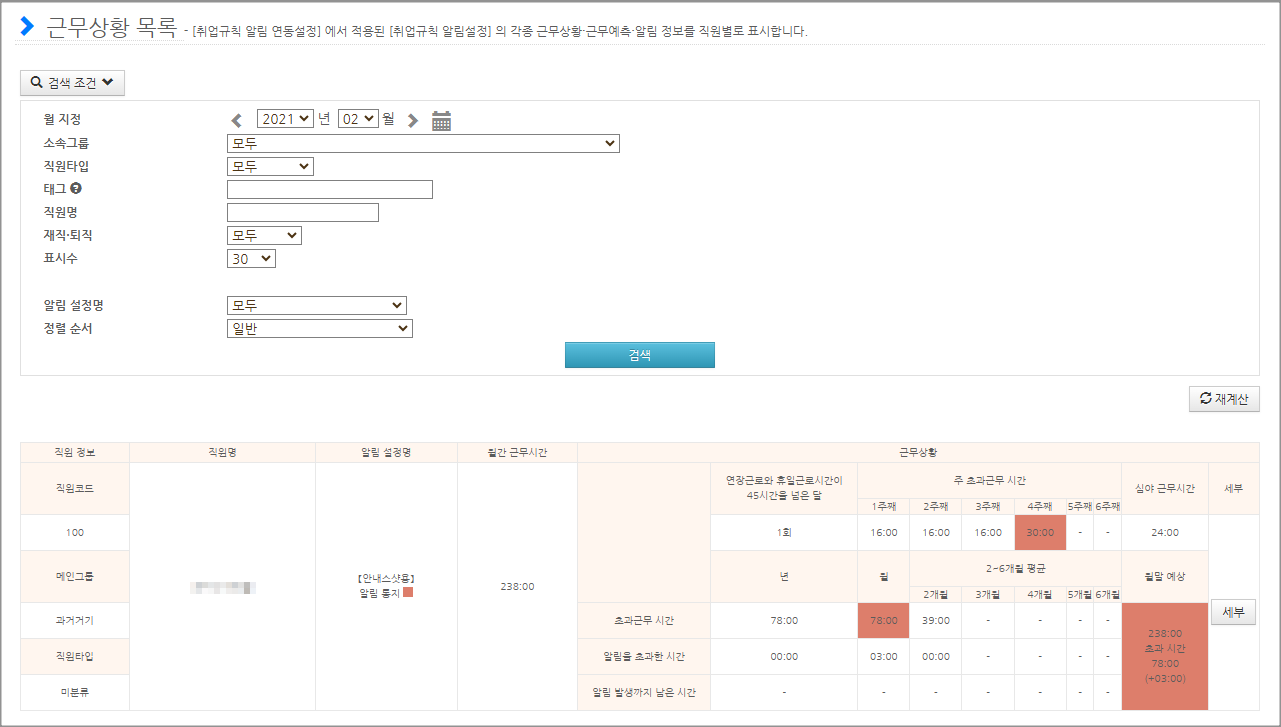Open the 직원타입 dropdown
Viewport: 1281px width, 727px height.
tap(270, 166)
